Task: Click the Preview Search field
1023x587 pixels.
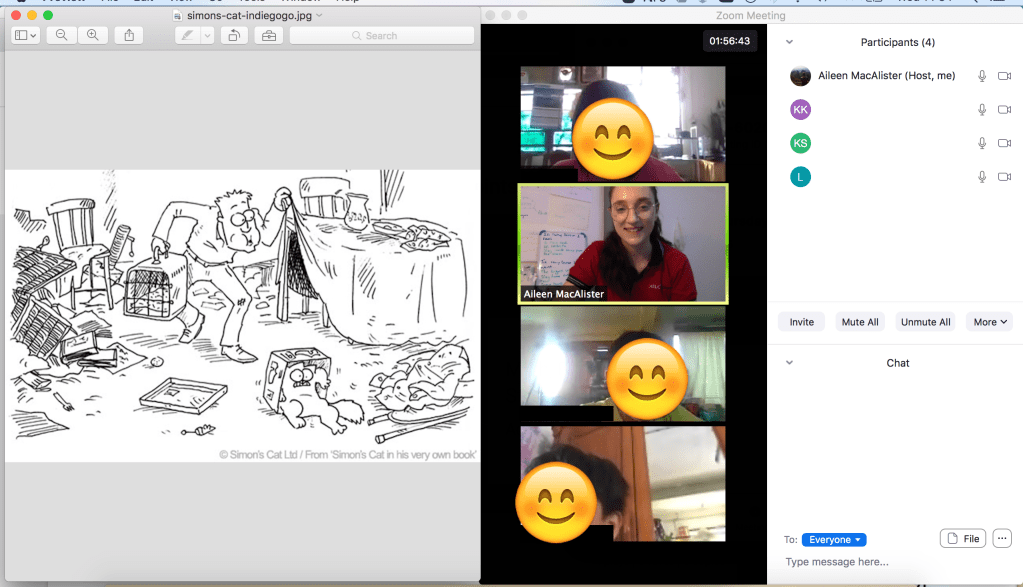Action: pyautogui.click(x=381, y=35)
